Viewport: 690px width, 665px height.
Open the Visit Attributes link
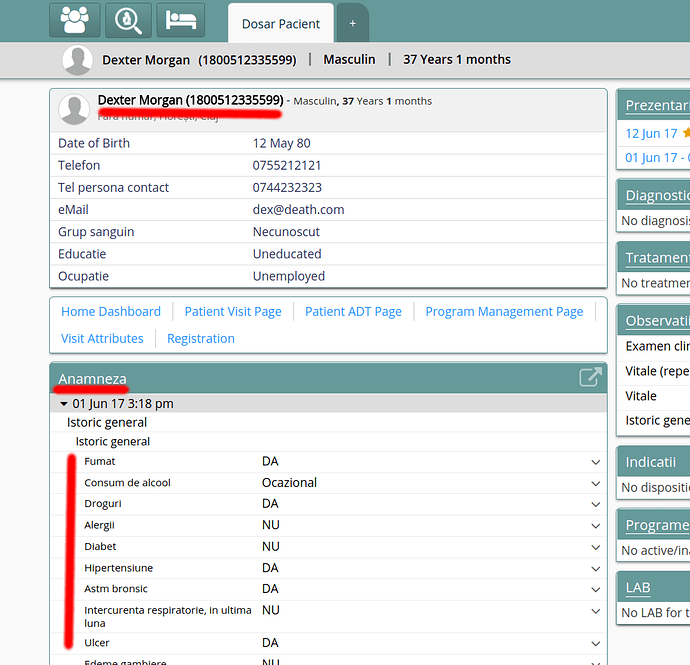[x=102, y=338]
